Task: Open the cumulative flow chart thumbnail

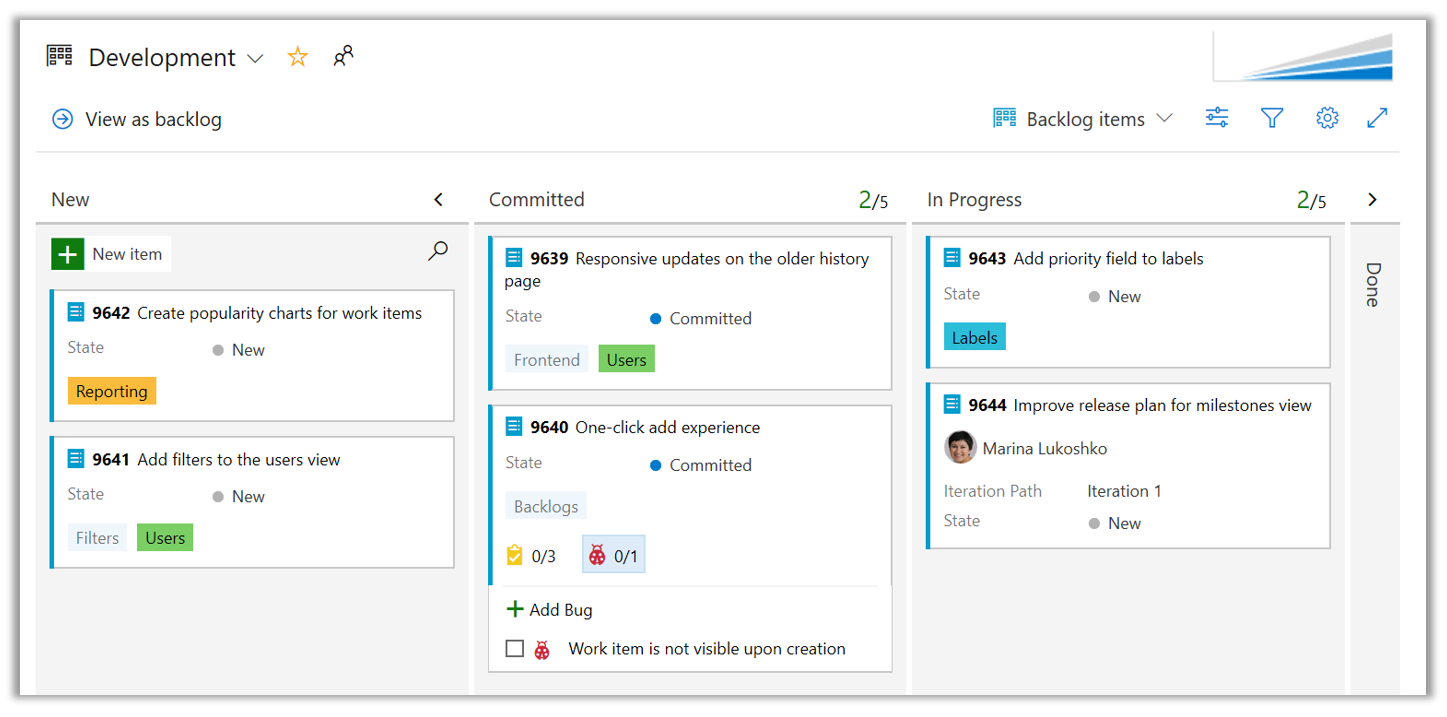Action: [1302, 57]
